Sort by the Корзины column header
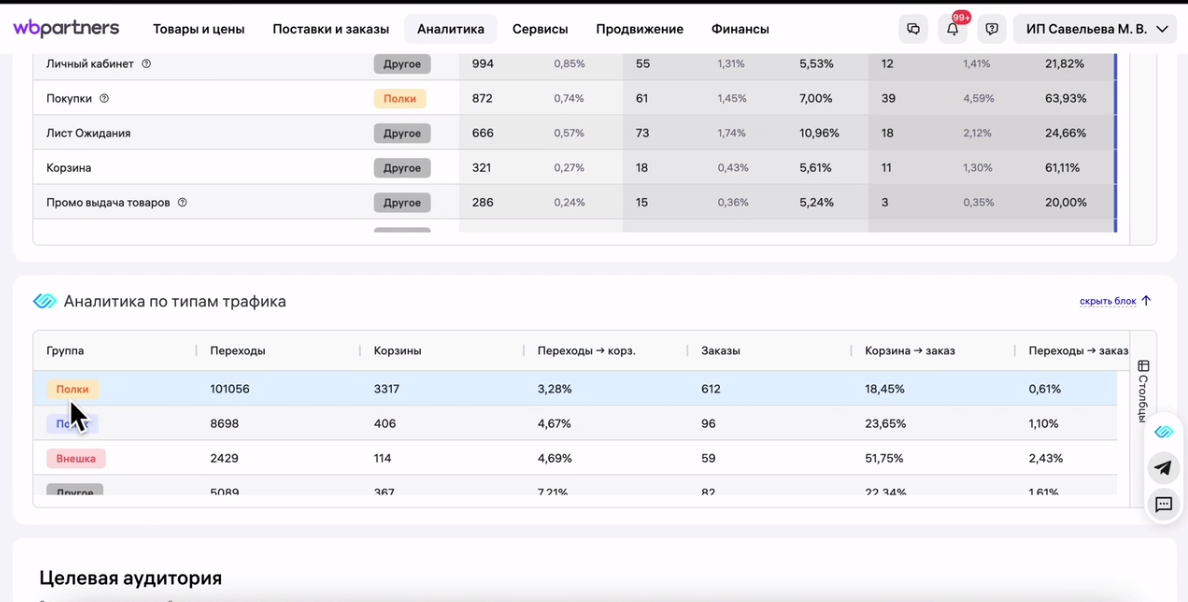The image size is (1188, 602). [x=398, y=351]
